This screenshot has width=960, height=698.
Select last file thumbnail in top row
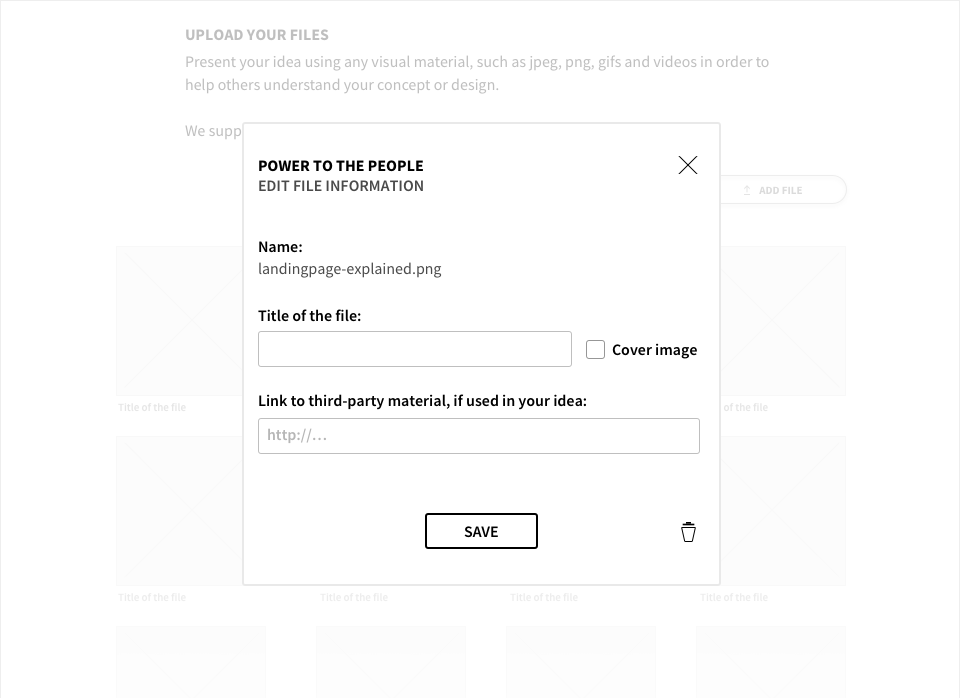[783, 321]
